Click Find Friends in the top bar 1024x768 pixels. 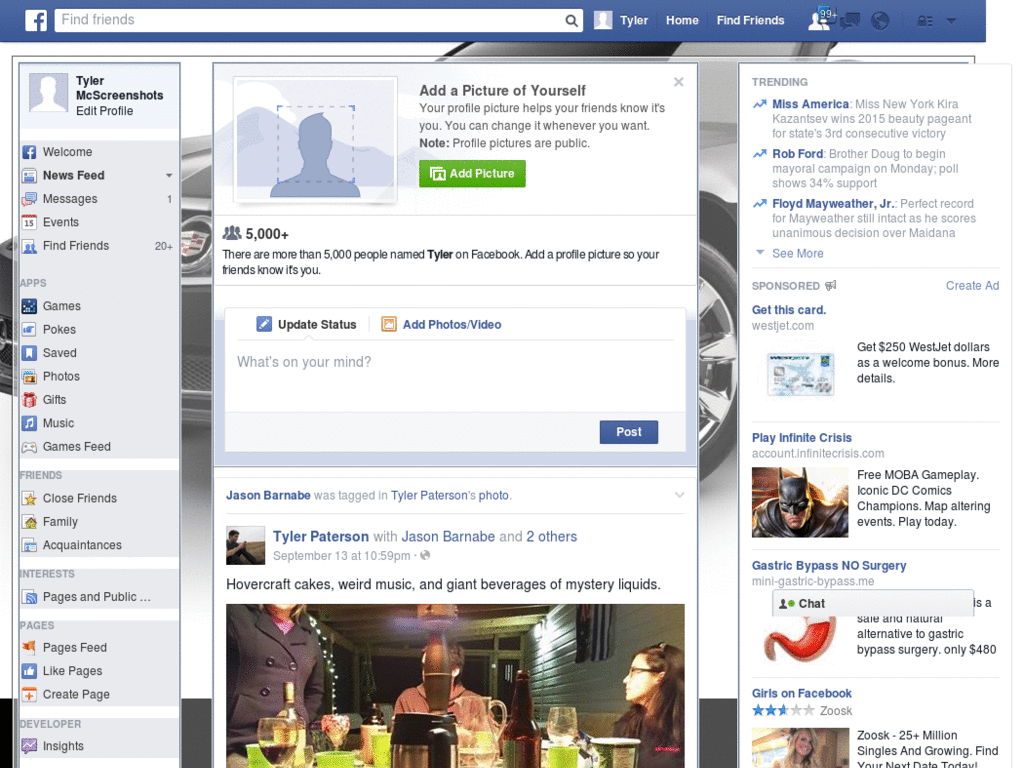(750, 21)
